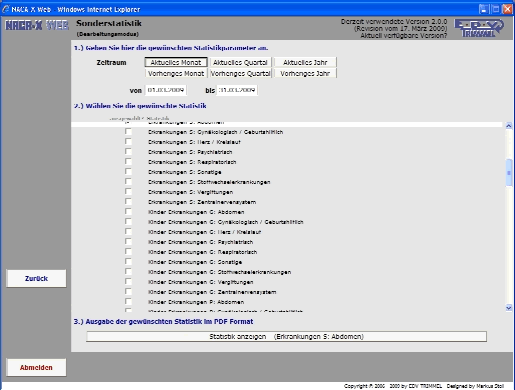Check Erkrankungen S: Stoffwechselerkrankungen

coord(128,182)
